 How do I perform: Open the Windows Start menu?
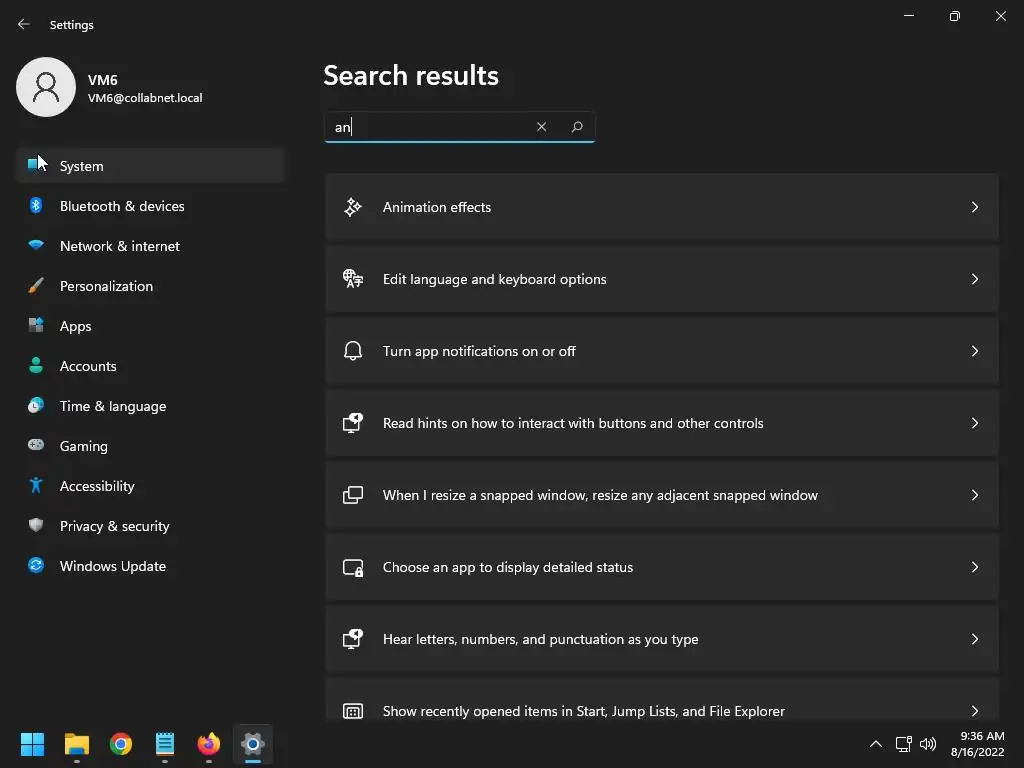tap(32, 744)
